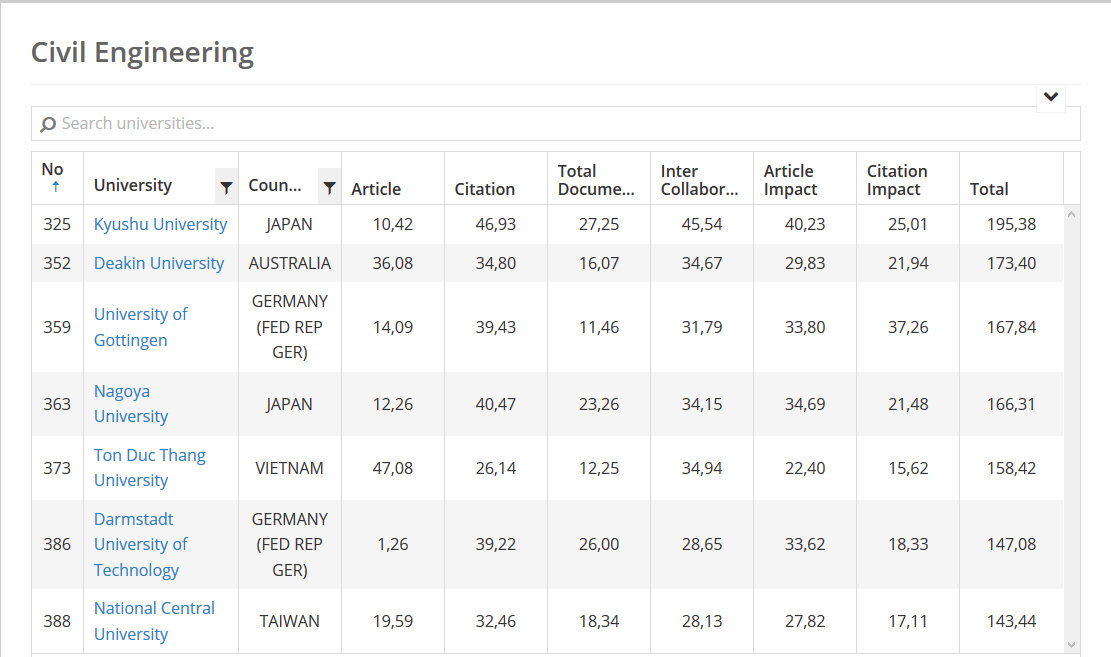The image size is (1111, 657).
Task: Sort by the Inter Collaboration column header
Action: 699,180
